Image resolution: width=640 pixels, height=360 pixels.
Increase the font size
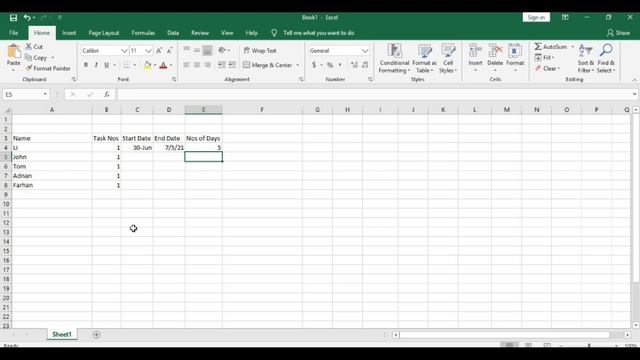(159, 51)
